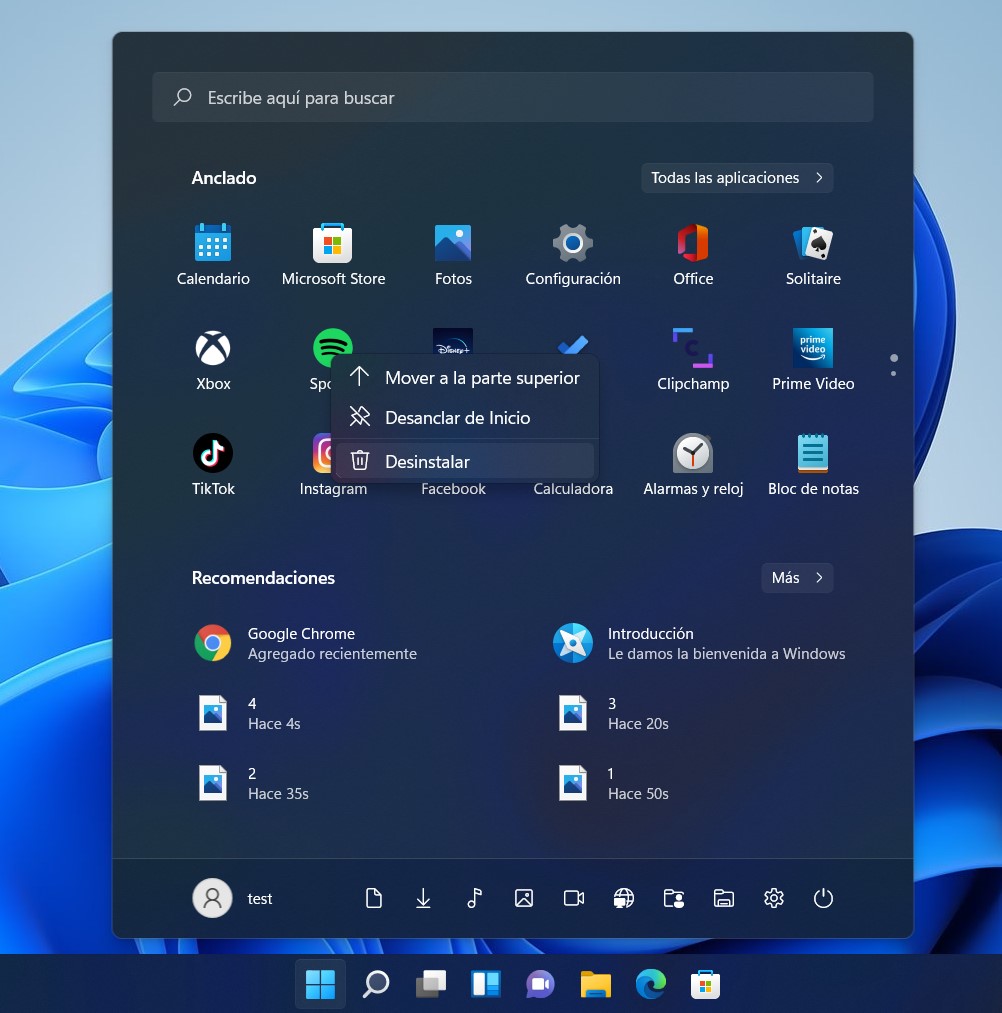Open the Xbox app
This screenshot has width=1002, height=1013.
pyautogui.click(x=213, y=359)
